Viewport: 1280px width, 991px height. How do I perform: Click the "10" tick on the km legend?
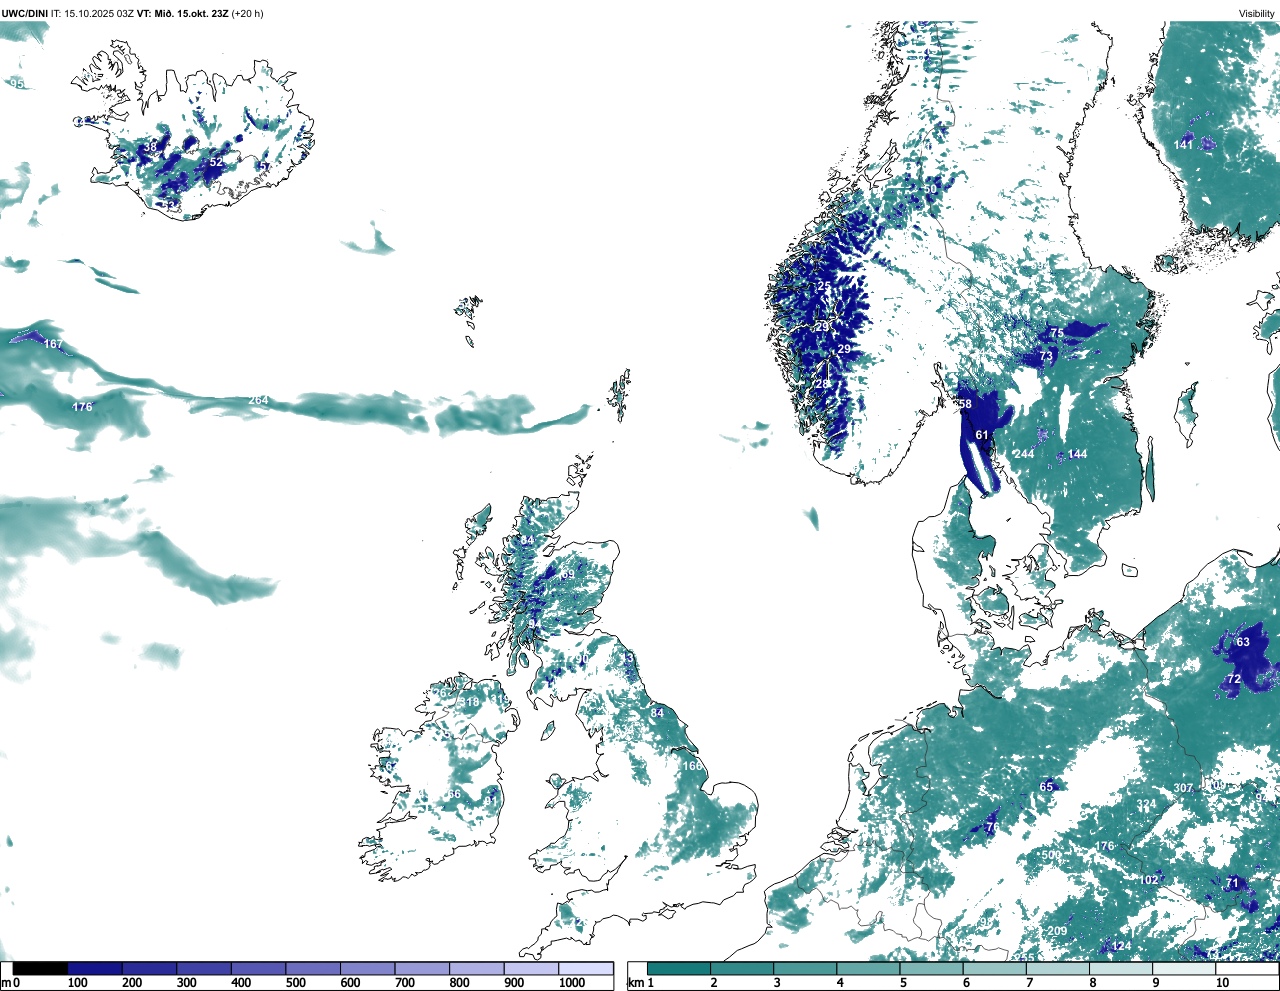pyautogui.click(x=1222, y=983)
